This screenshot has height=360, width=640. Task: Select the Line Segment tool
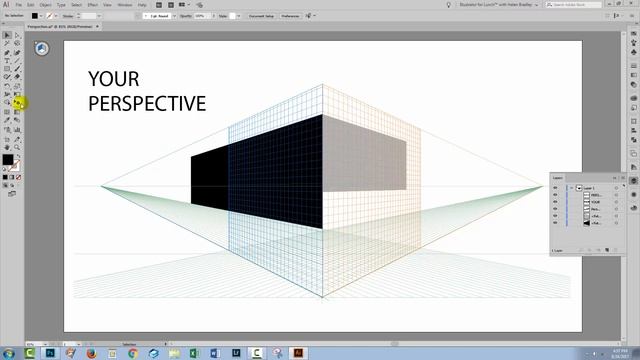point(17,61)
